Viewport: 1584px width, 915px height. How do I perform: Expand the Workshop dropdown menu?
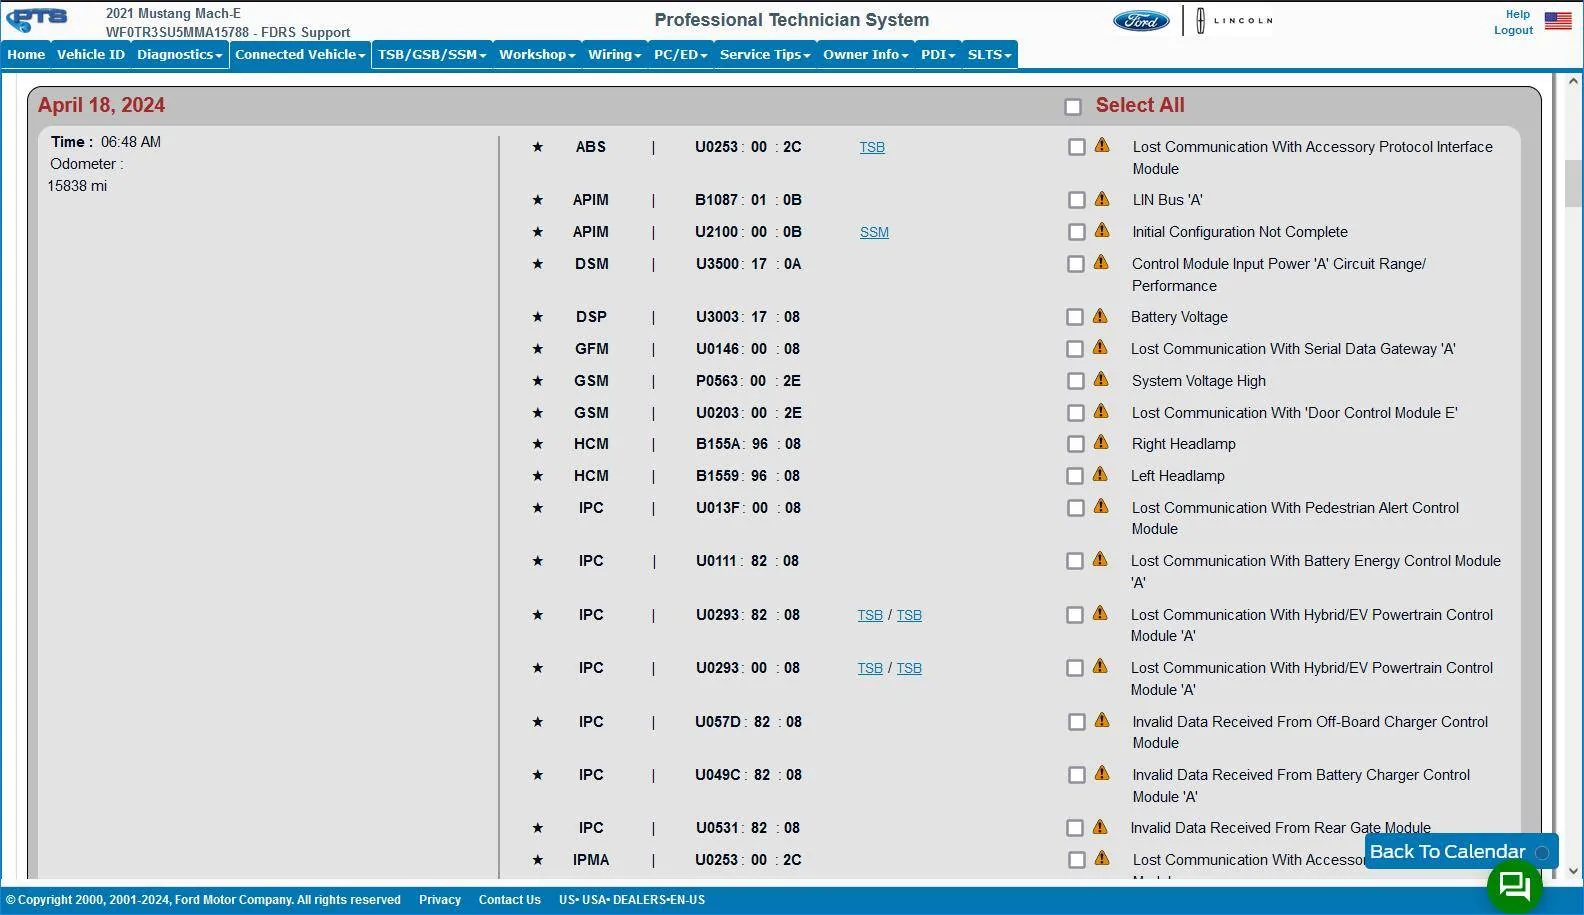click(x=537, y=54)
